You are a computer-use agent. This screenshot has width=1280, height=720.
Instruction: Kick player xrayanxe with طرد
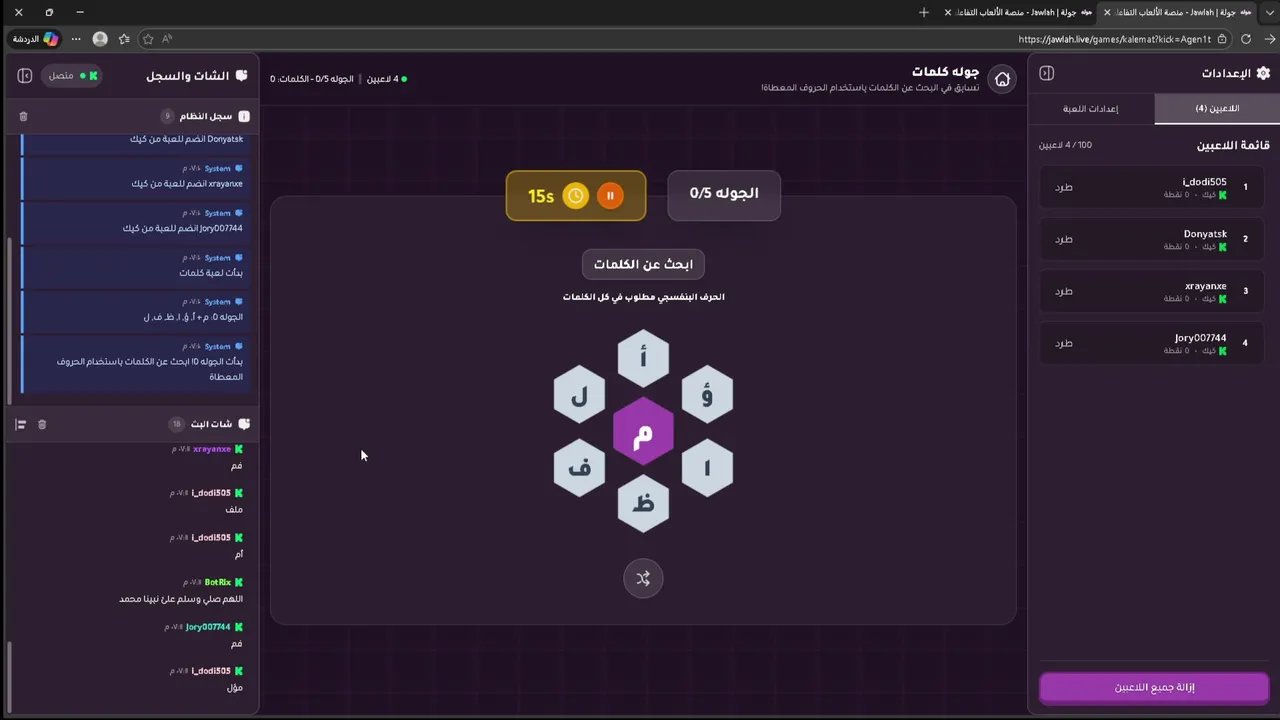(x=1064, y=291)
